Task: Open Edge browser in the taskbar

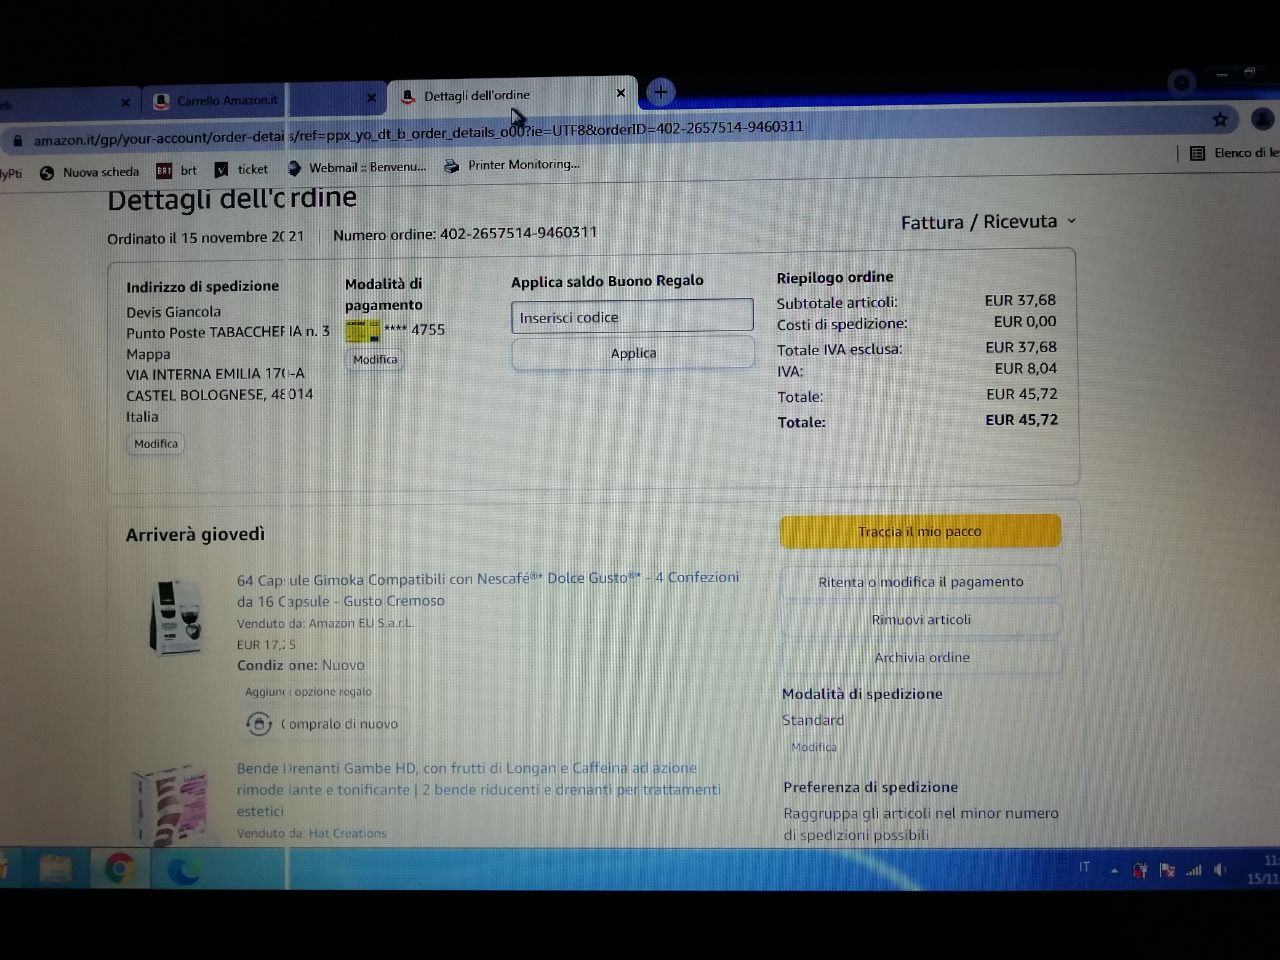Action: click(183, 871)
